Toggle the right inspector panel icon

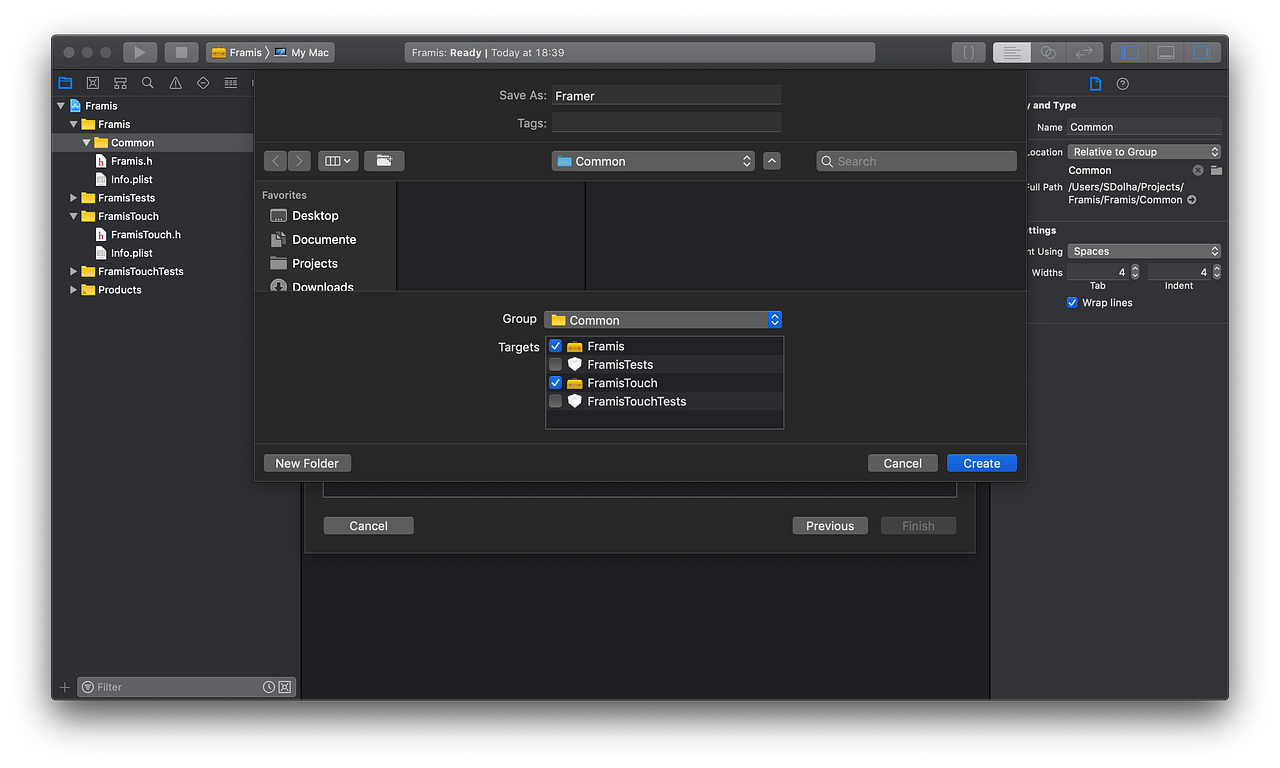click(1202, 52)
